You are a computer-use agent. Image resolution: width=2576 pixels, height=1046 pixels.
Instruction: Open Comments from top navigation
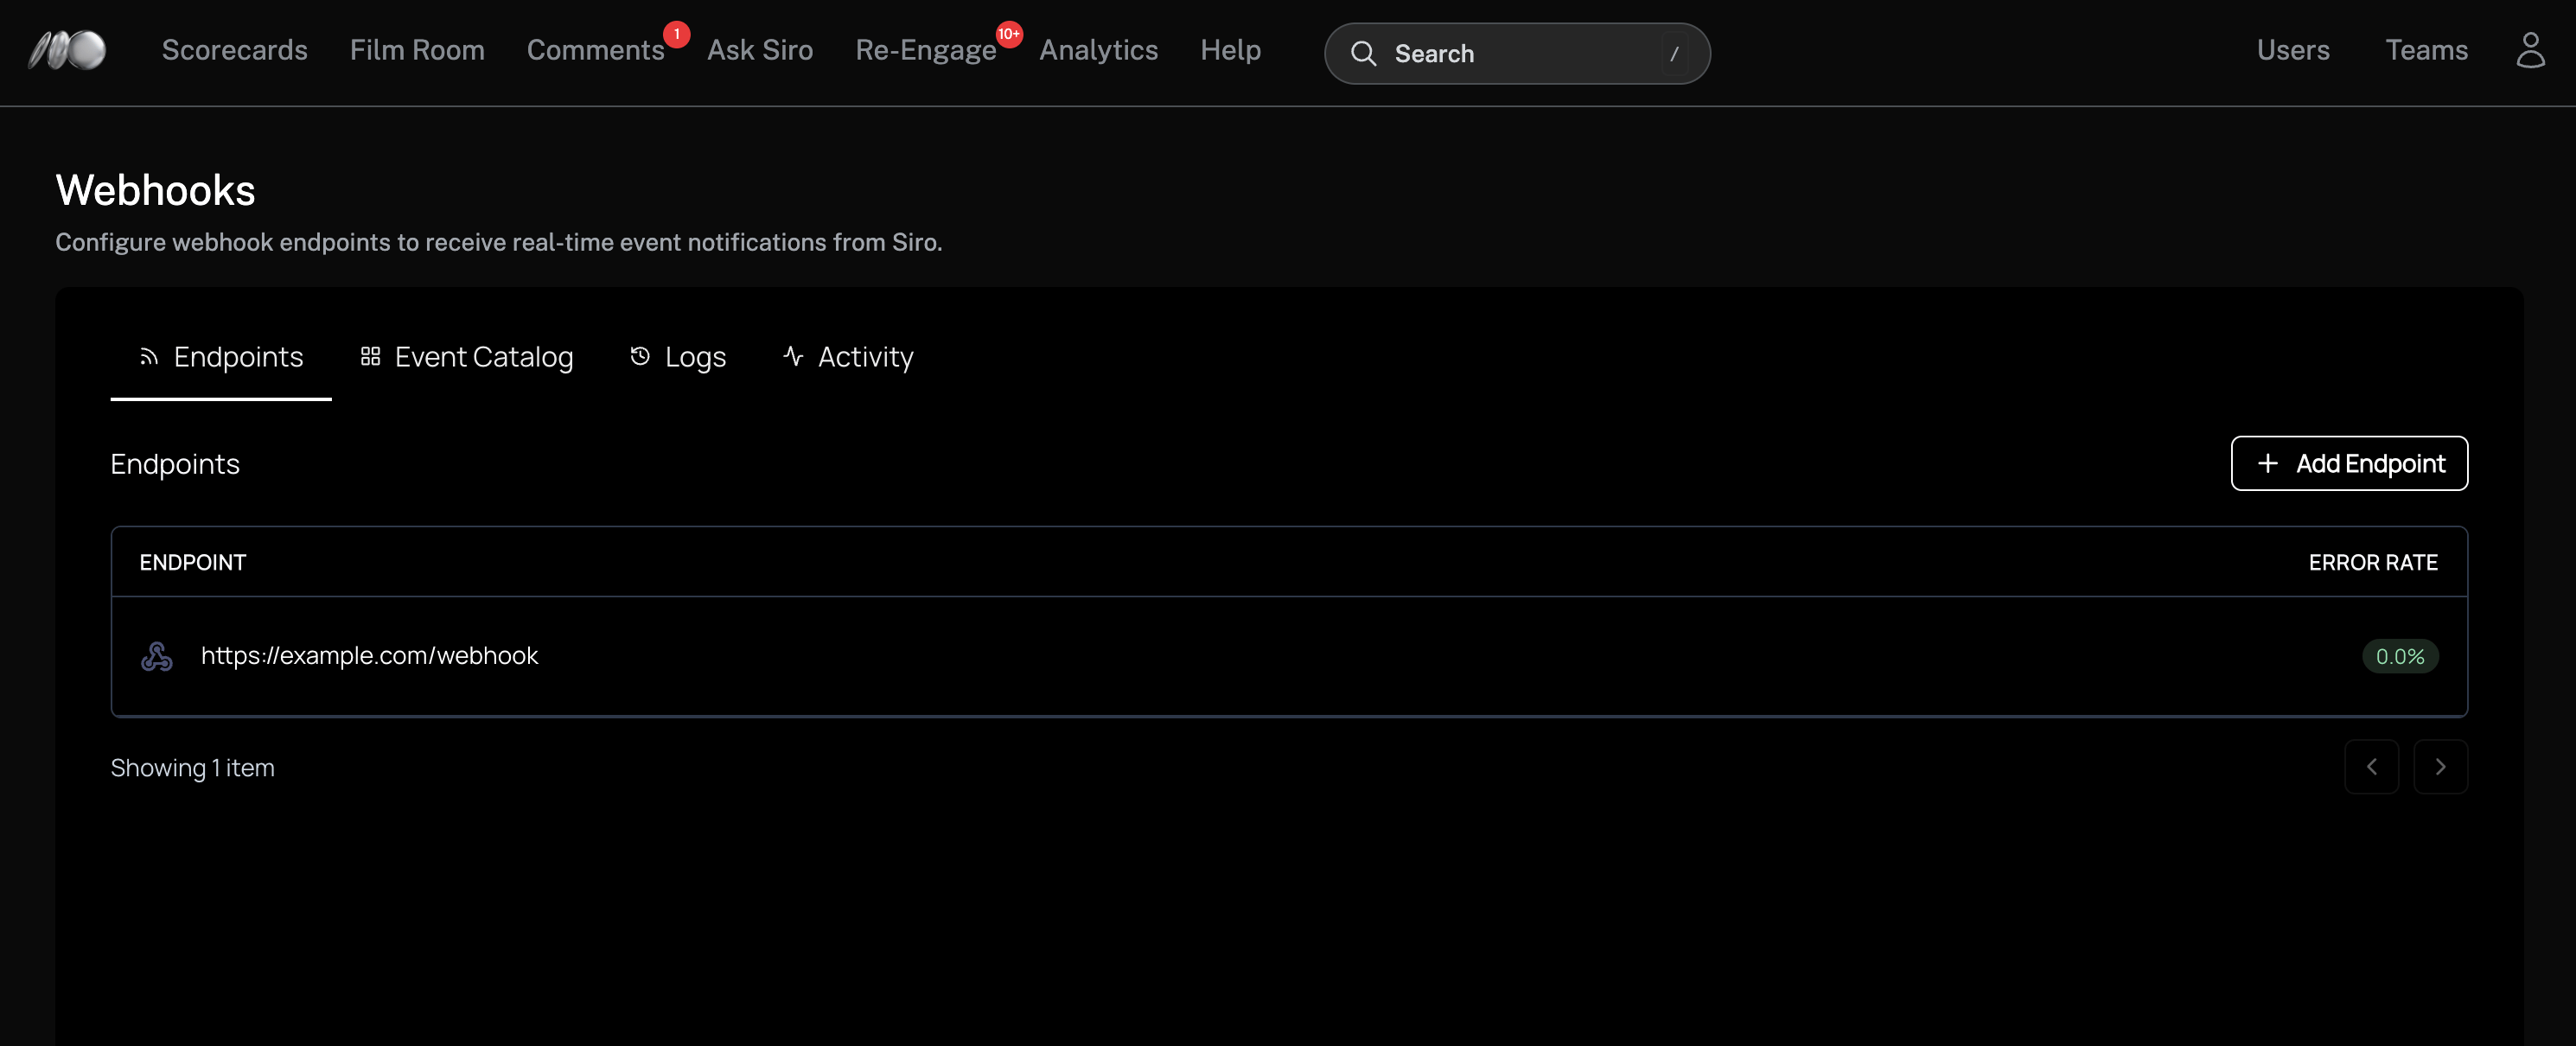coord(595,50)
